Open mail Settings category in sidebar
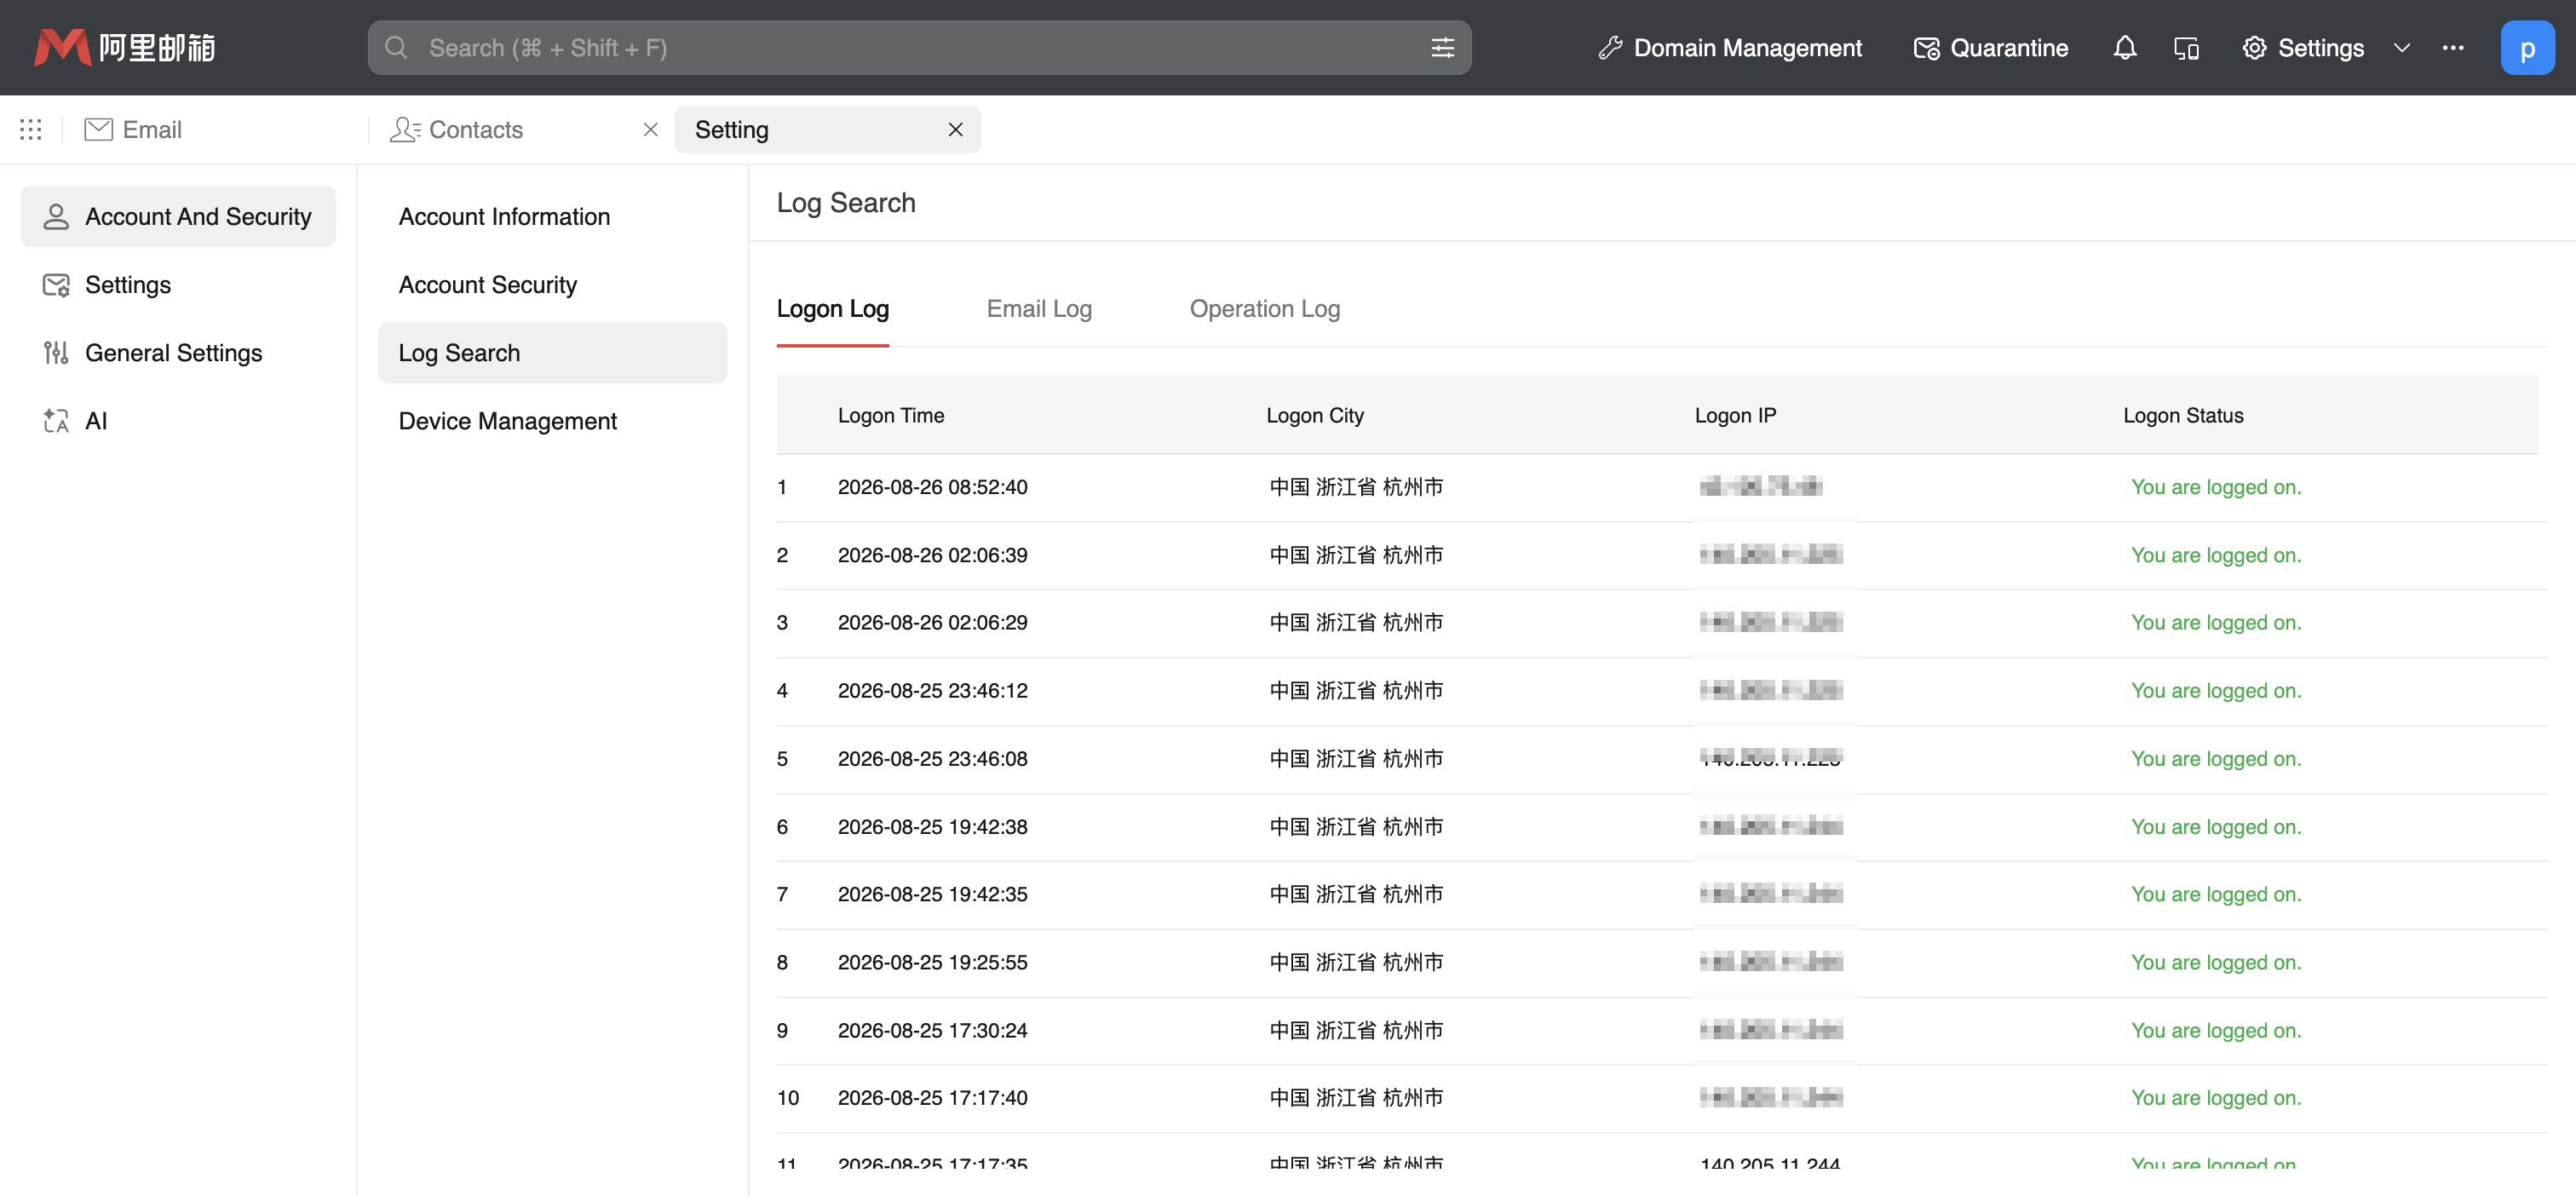The height and width of the screenshot is (1196, 2576). (x=178, y=284)
